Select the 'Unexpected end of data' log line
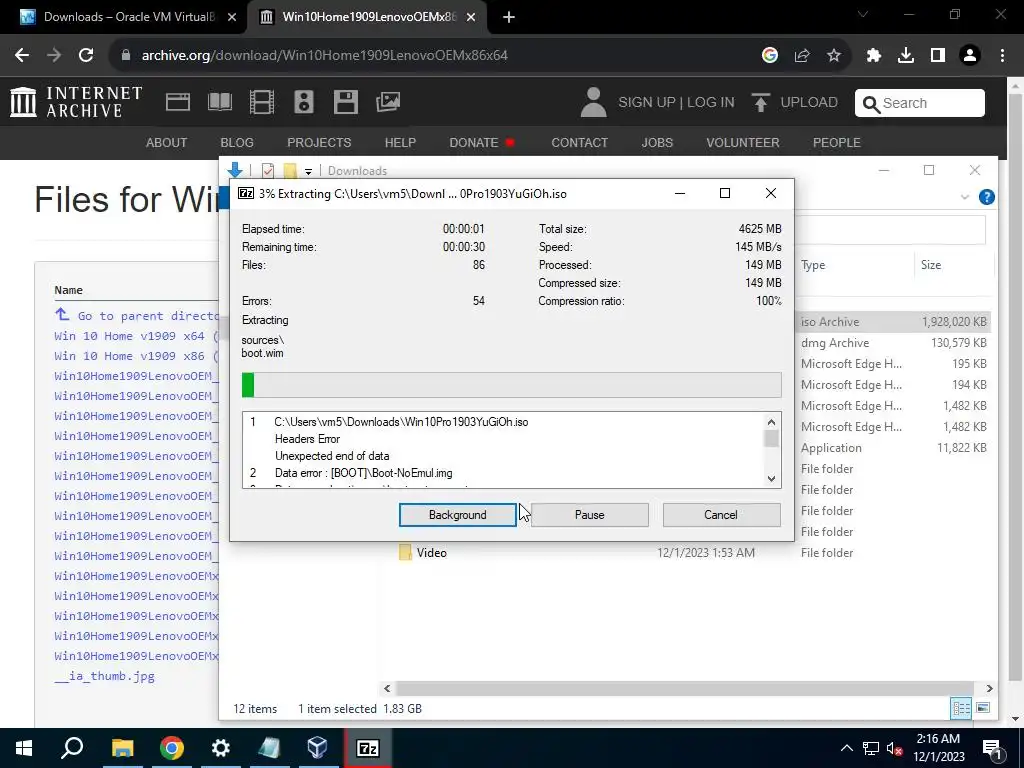1024x768 pixels. coord(332,456)
